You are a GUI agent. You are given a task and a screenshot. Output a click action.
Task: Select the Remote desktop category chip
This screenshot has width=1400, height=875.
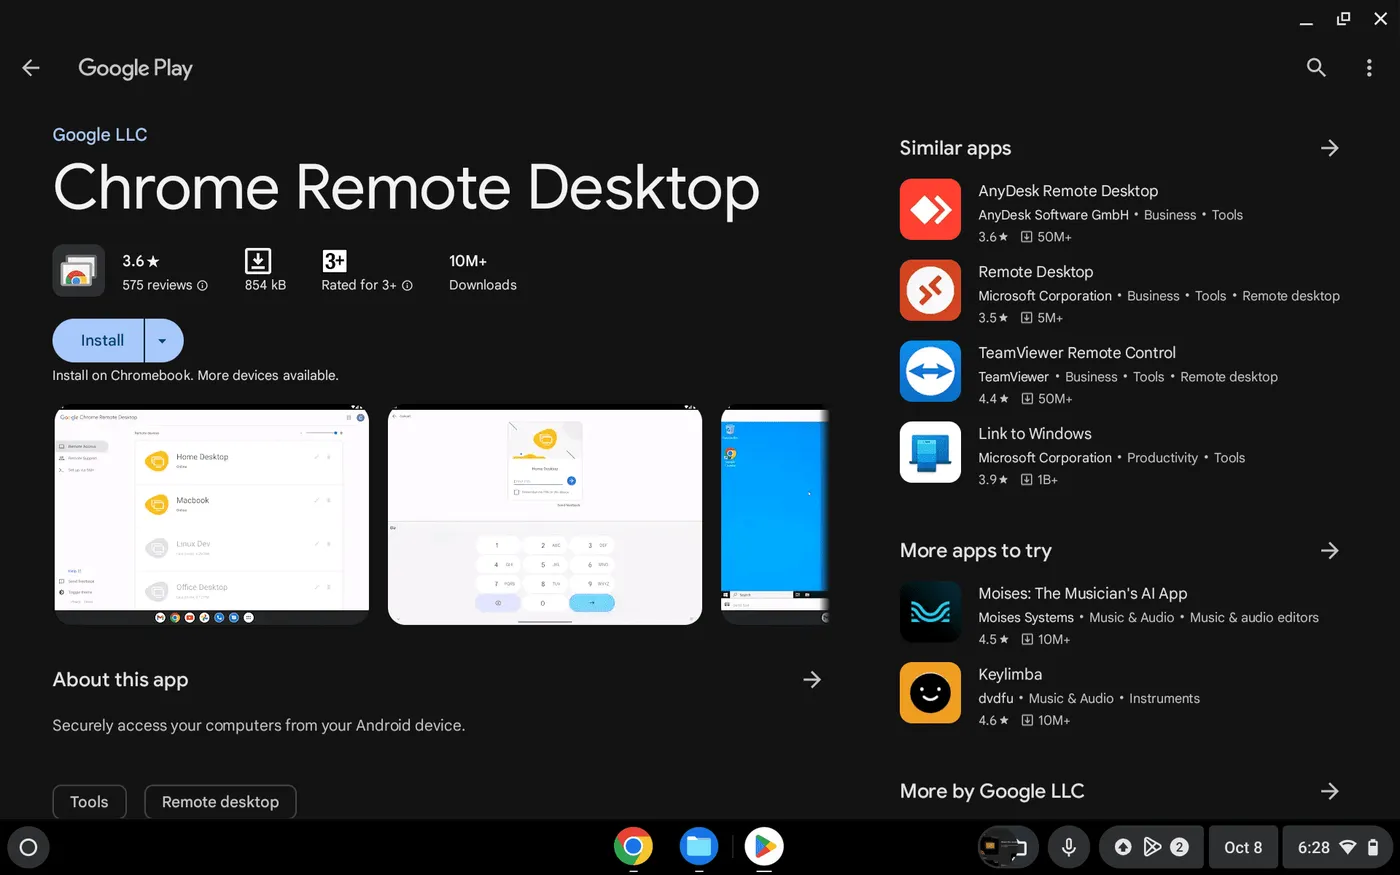(220, 802)
